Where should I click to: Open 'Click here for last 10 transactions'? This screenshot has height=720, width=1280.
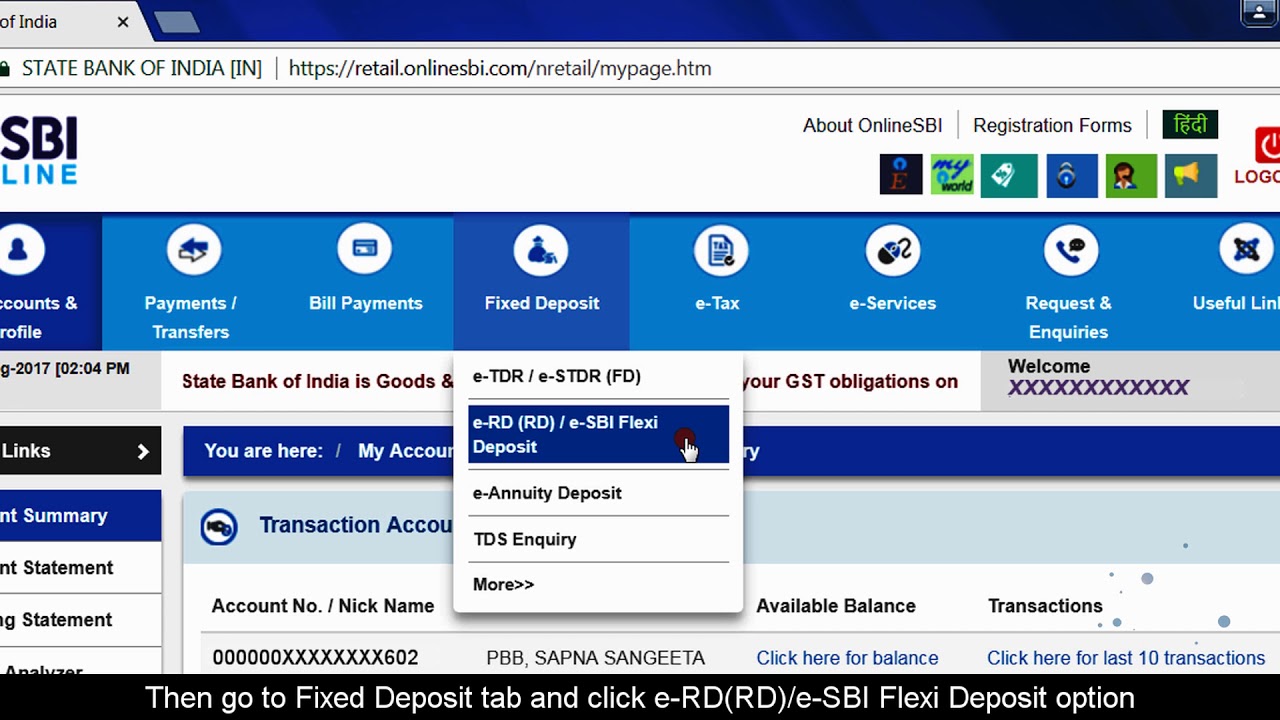tap(1126, 658)
